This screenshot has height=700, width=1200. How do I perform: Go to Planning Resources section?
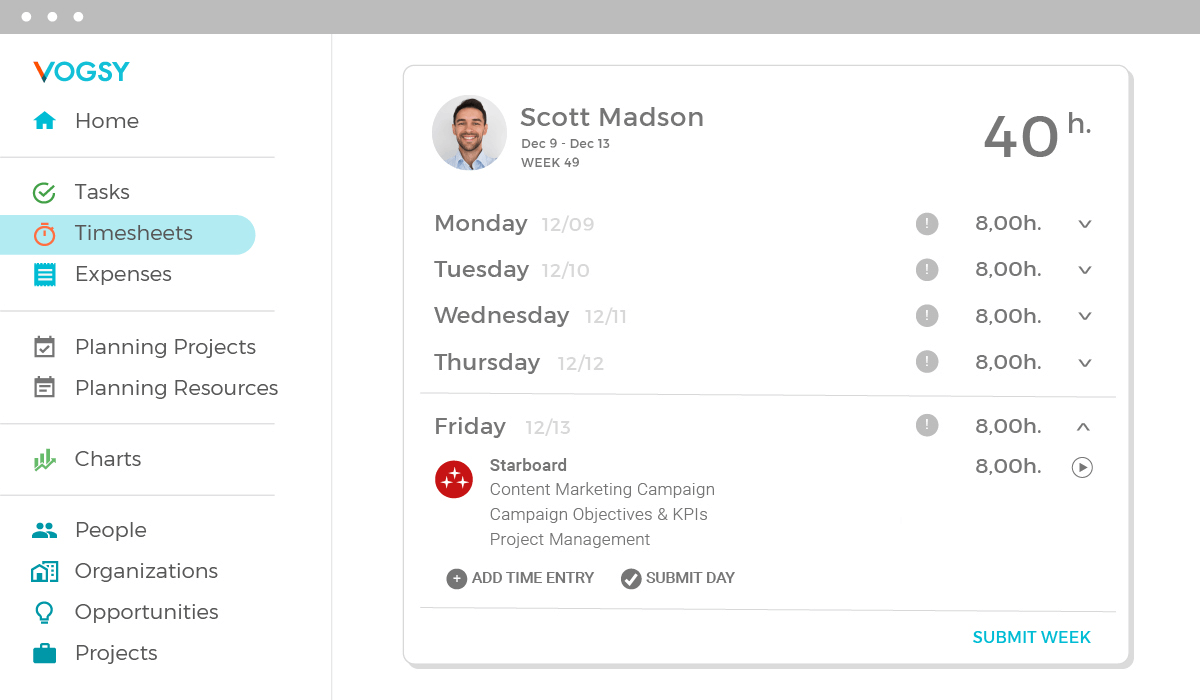point(176,388)
